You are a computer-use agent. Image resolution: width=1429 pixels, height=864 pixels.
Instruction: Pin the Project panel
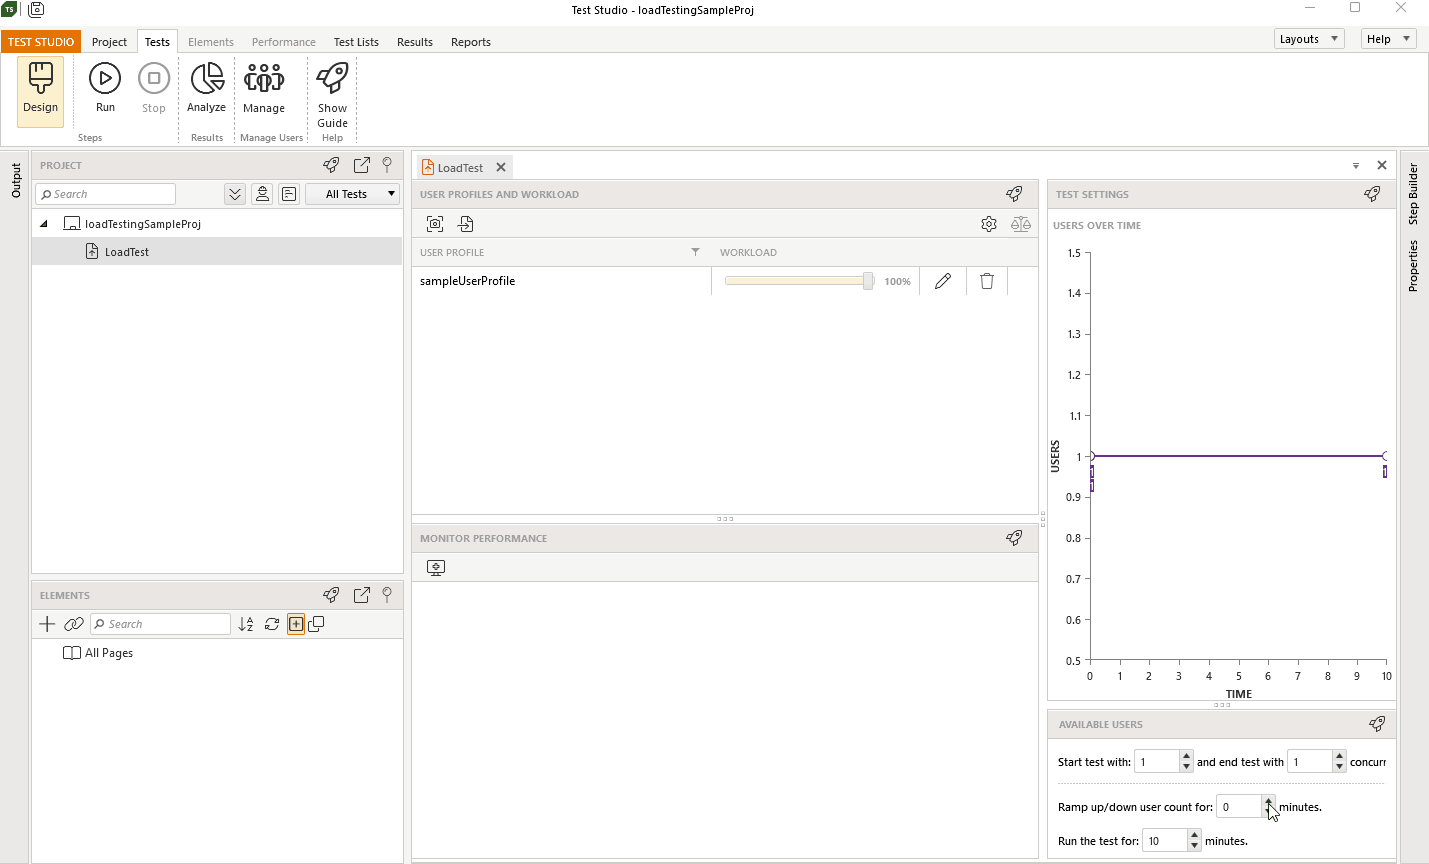[387, 165]
